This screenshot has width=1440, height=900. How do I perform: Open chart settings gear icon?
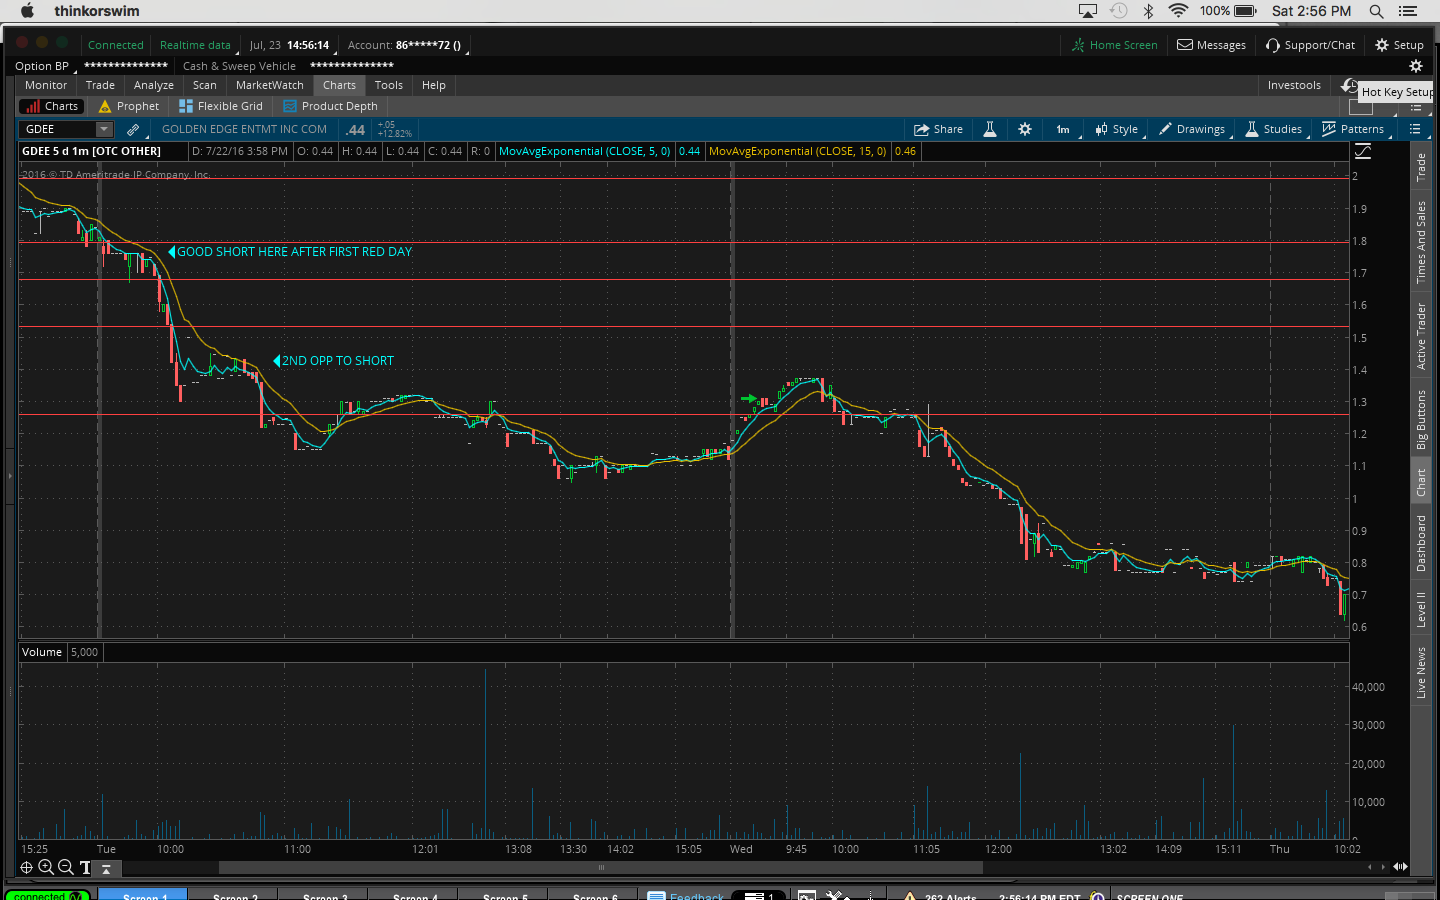[1025, 129]
